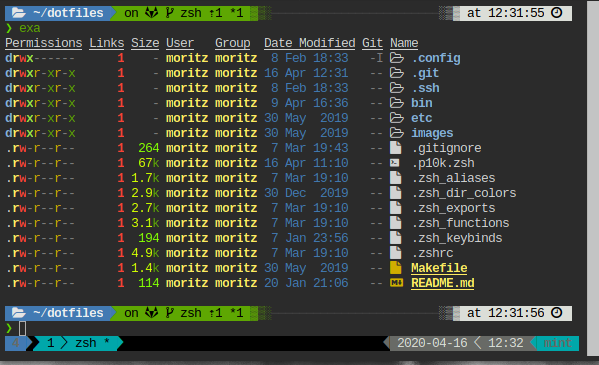Click the folder icon beside .git

[397, 73]
